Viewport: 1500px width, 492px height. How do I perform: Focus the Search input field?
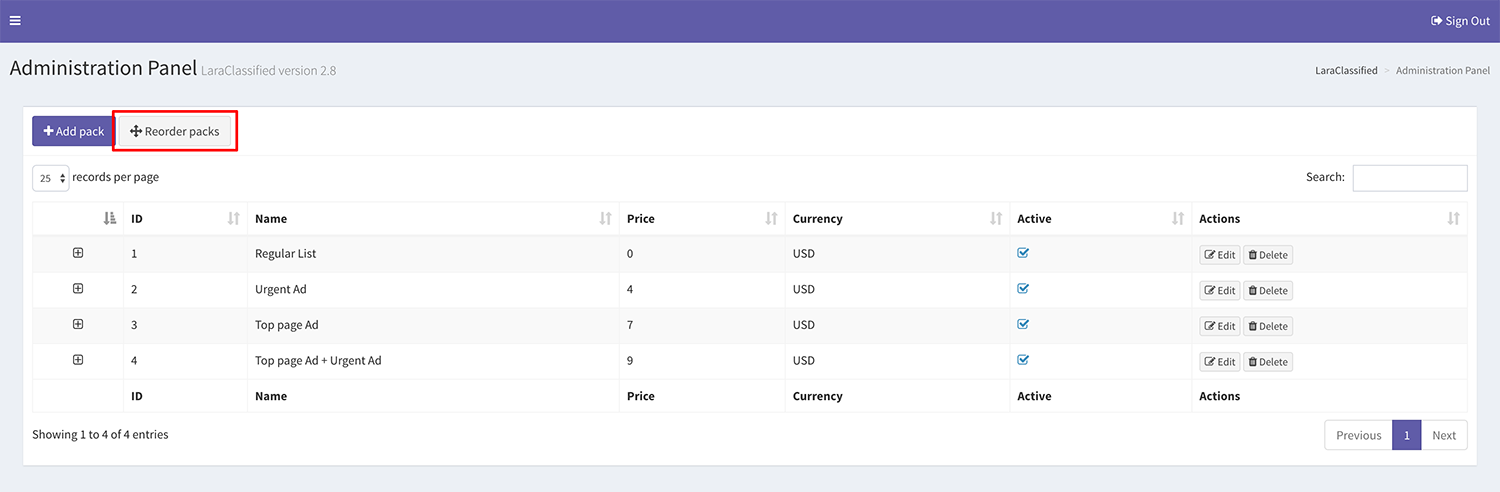1409,178
